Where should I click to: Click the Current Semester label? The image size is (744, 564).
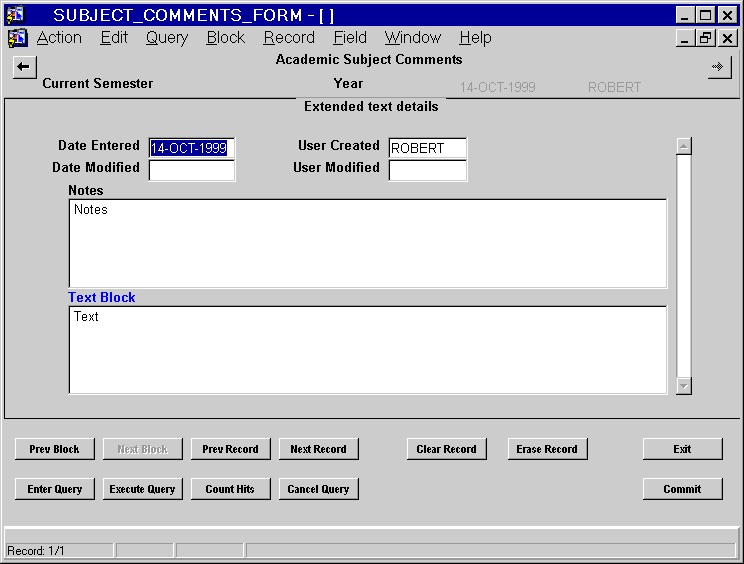point(98,83)
